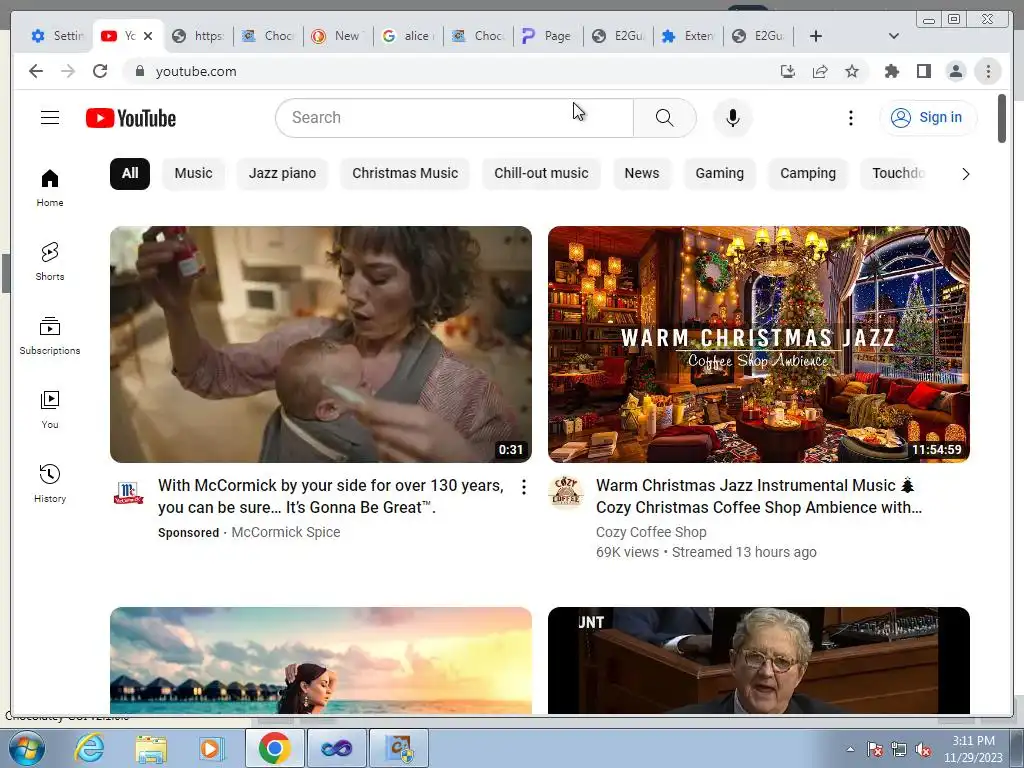The image size is (1024, 768).
Task: Click the YouTube logo
Action: point(131,118)
